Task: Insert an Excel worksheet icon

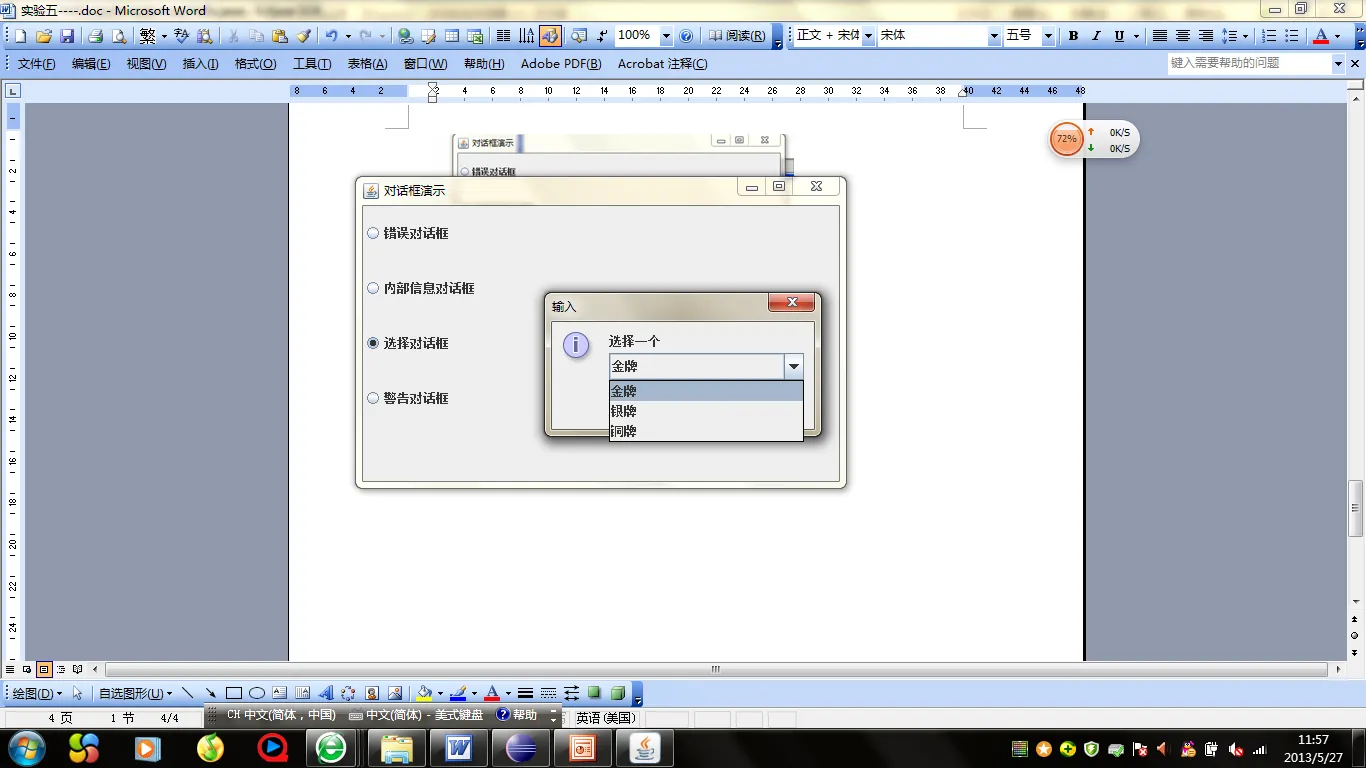Action: pyautogui.click(x=475, y=36)
